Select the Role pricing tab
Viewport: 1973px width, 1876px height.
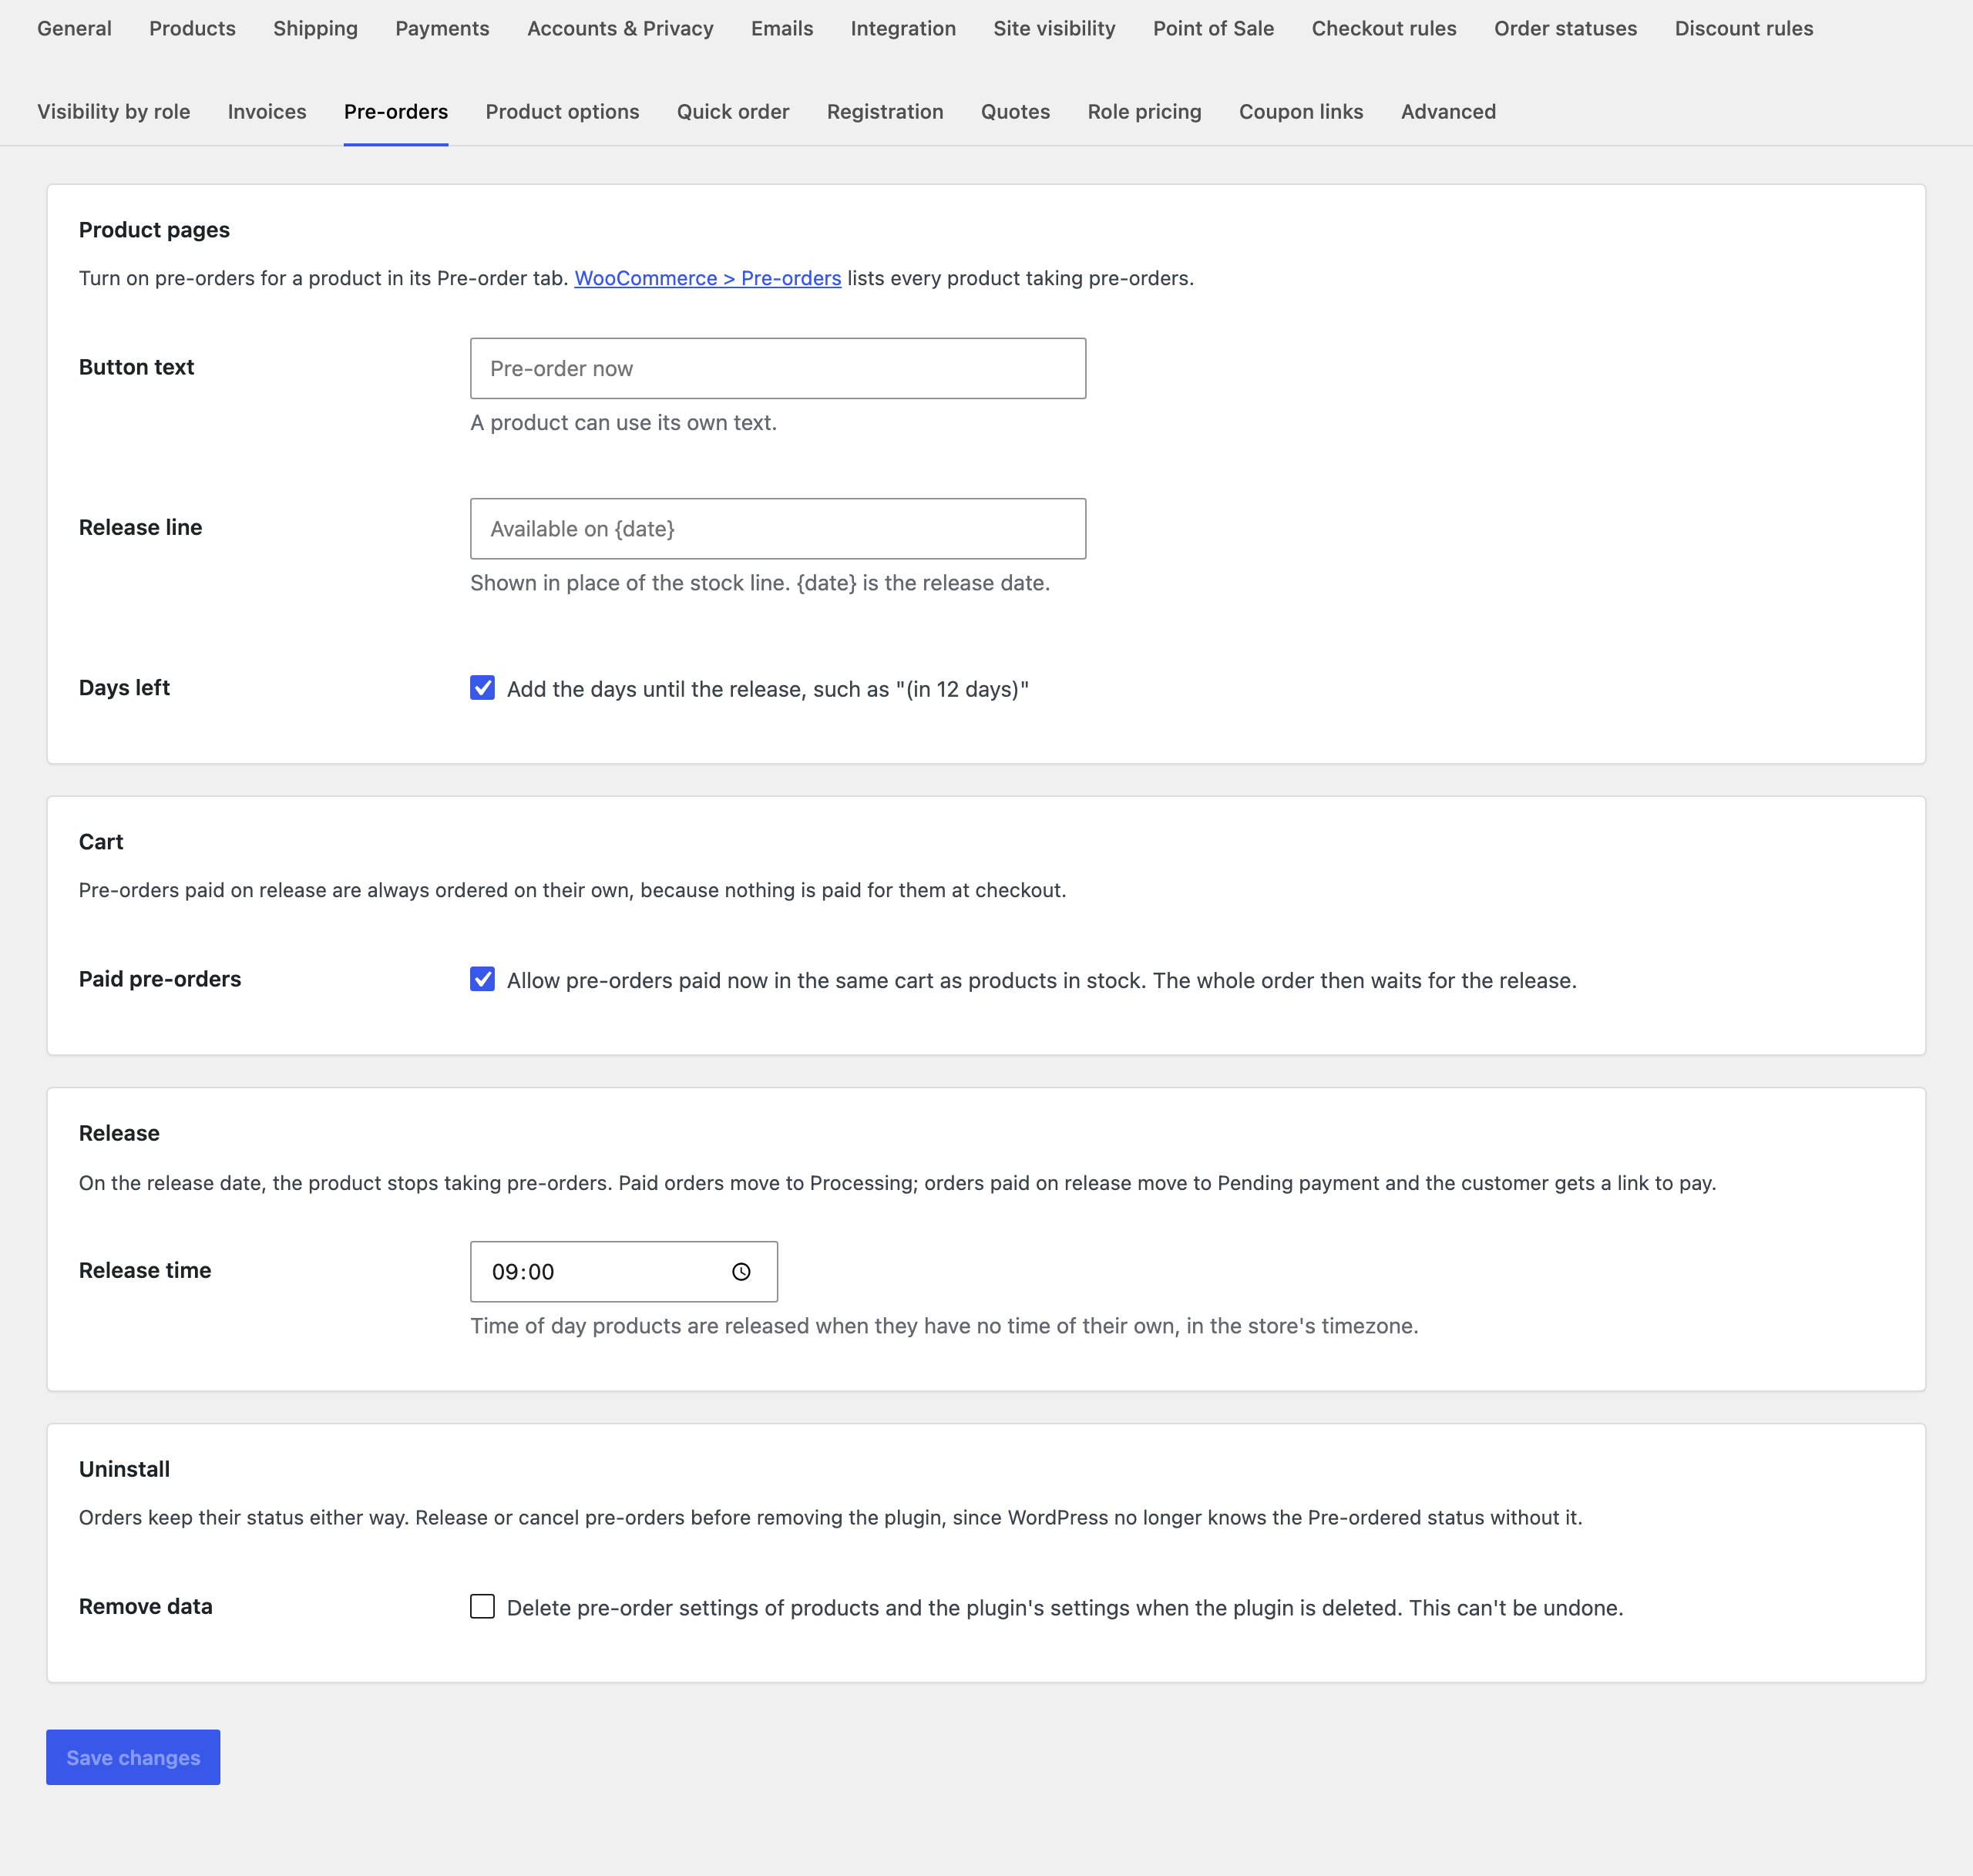[1144, 112]
